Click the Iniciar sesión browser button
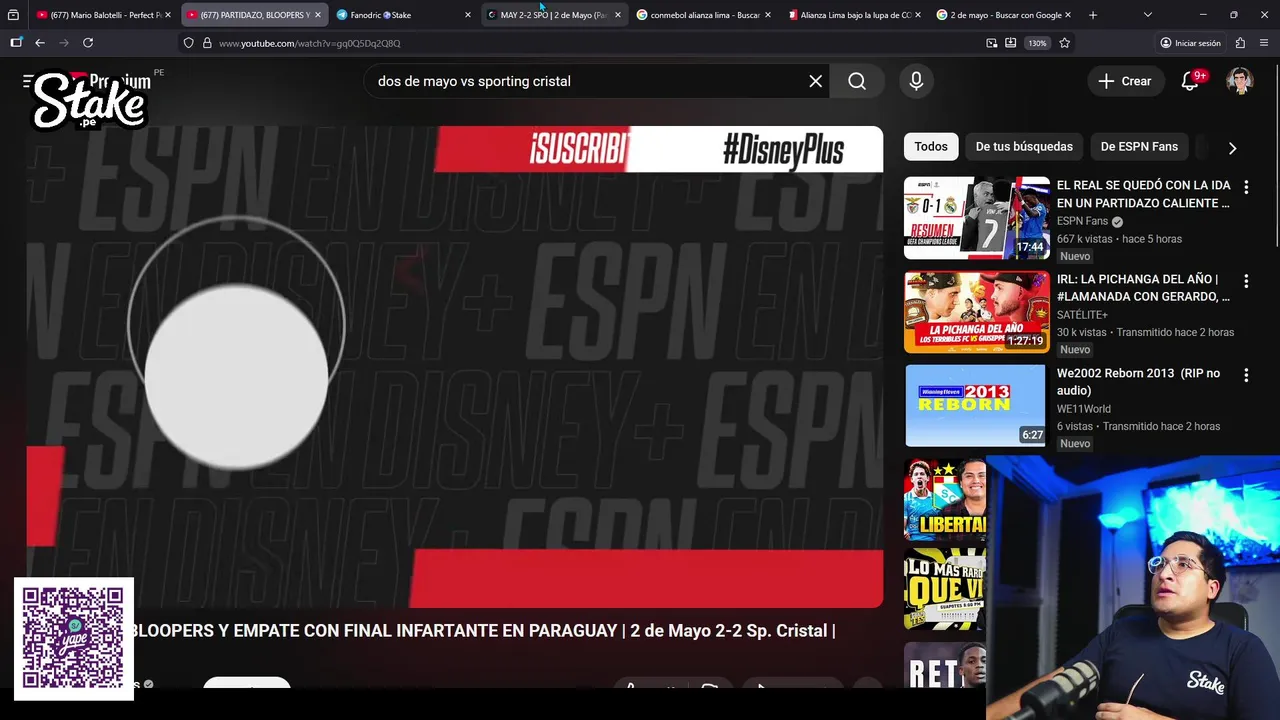The image size is (1280, 720). coord(1190,43)
